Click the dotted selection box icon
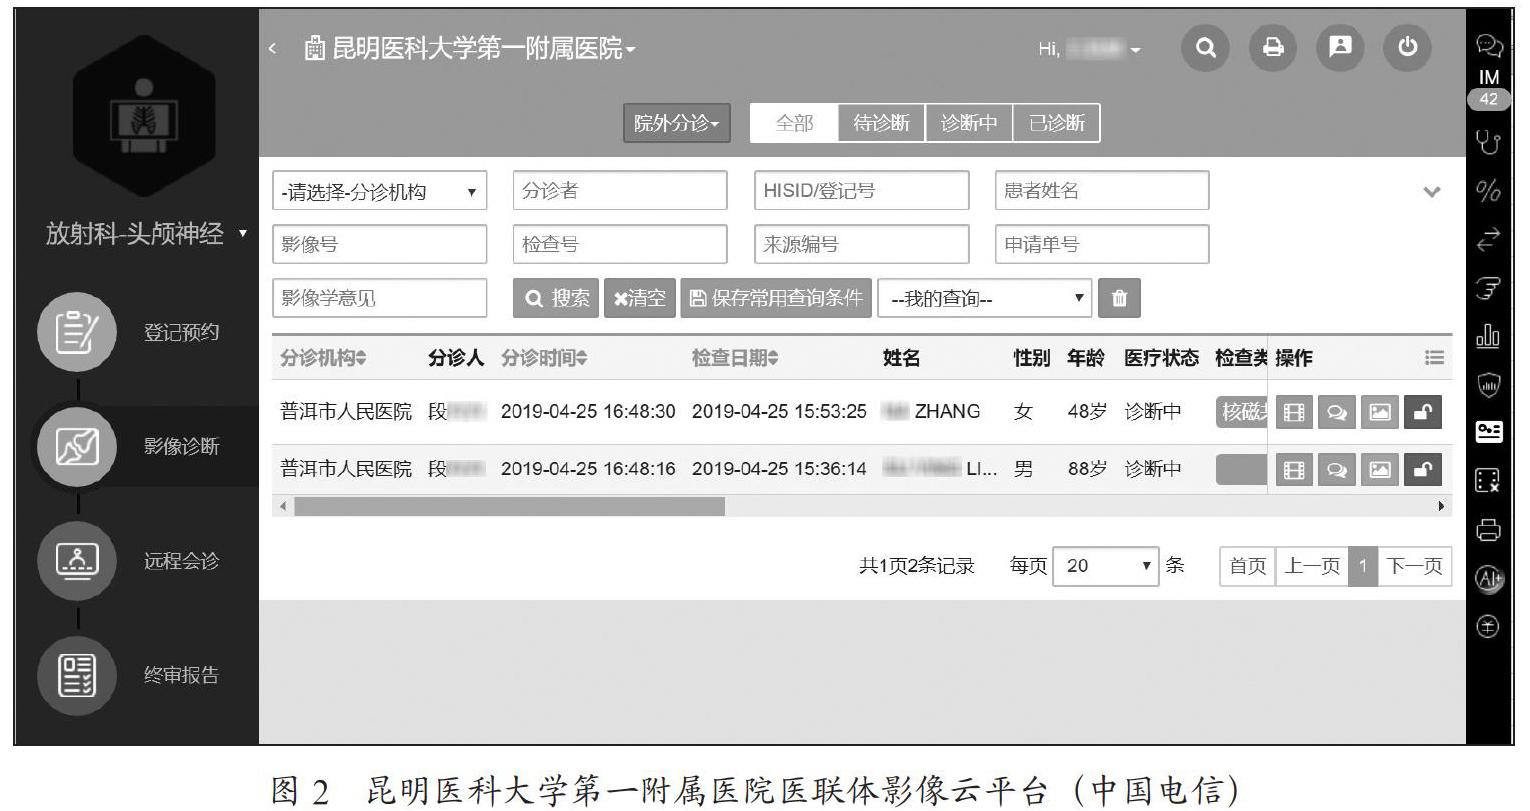Image resolution: width=1530 pixels, height=811 pixels. [1489, 481]
